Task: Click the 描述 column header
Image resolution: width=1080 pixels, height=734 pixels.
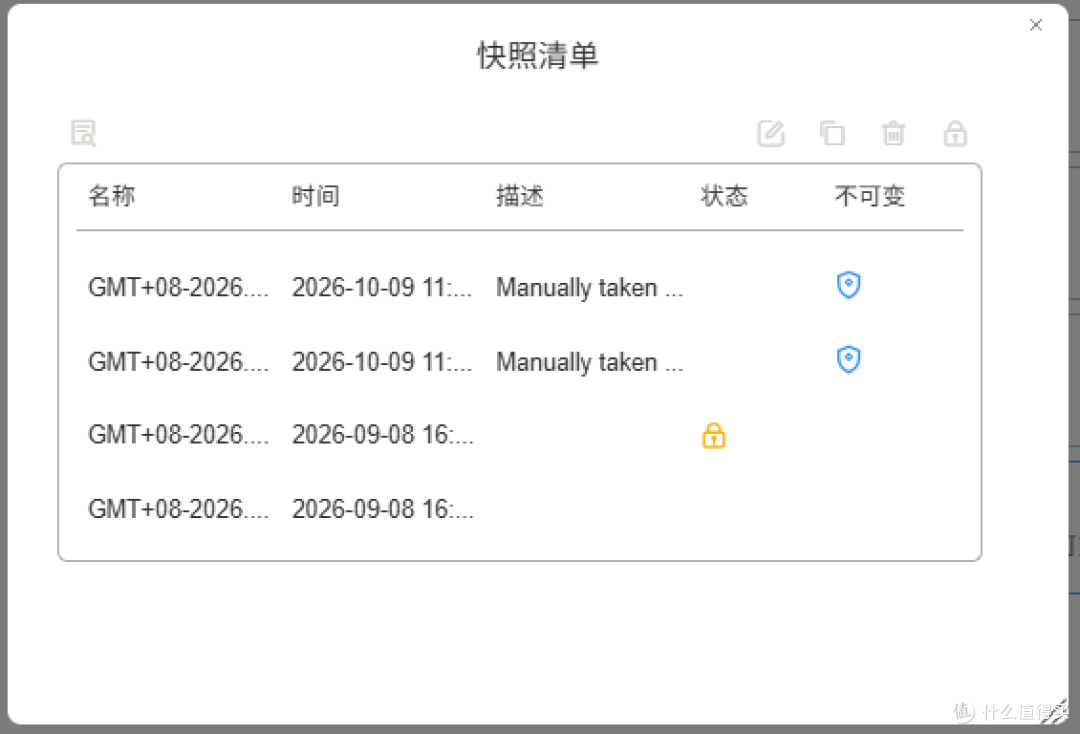Action: [520, 196]
